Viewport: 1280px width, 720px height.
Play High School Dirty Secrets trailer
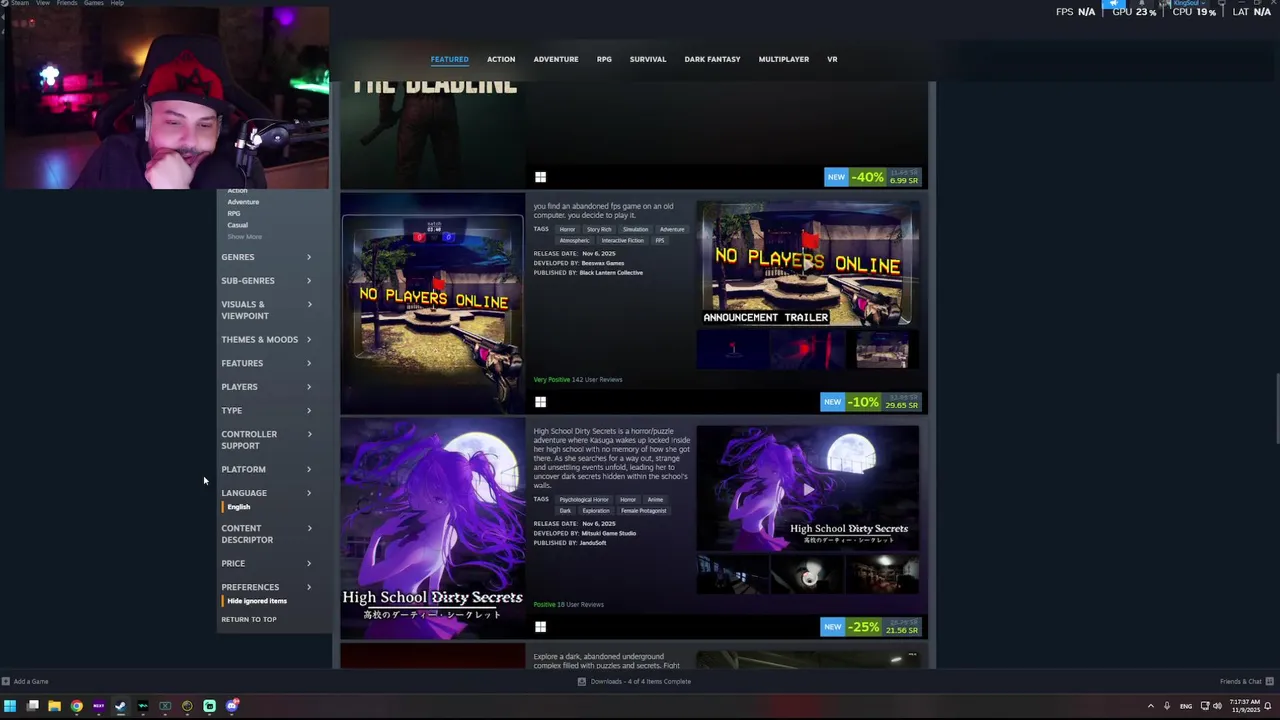[x=807, y=489]
